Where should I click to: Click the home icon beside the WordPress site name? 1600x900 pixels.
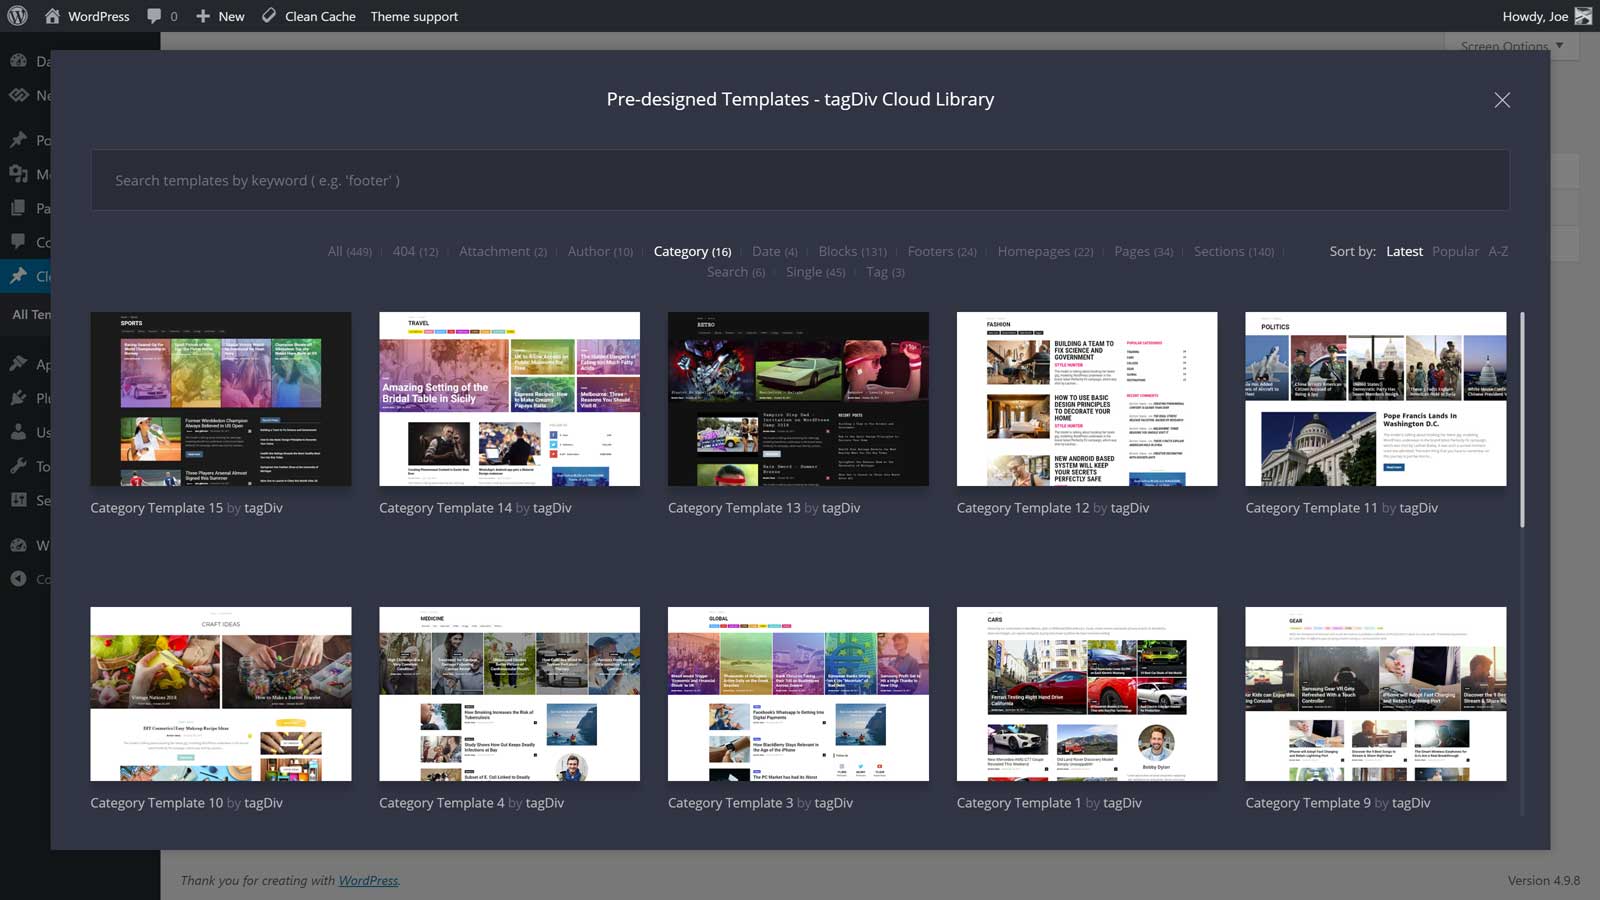point(52,16)
